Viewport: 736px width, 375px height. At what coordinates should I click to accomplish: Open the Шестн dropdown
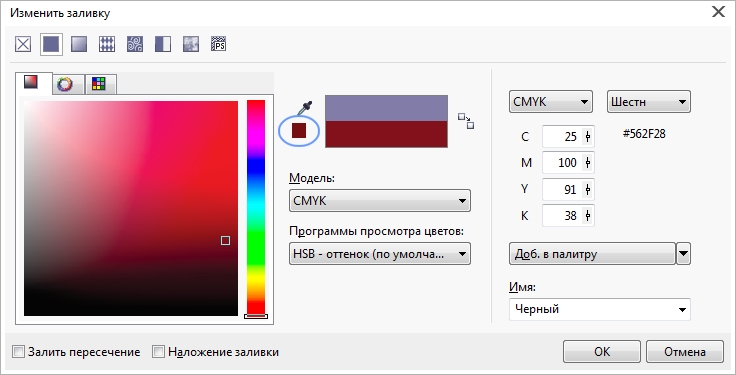649,102
